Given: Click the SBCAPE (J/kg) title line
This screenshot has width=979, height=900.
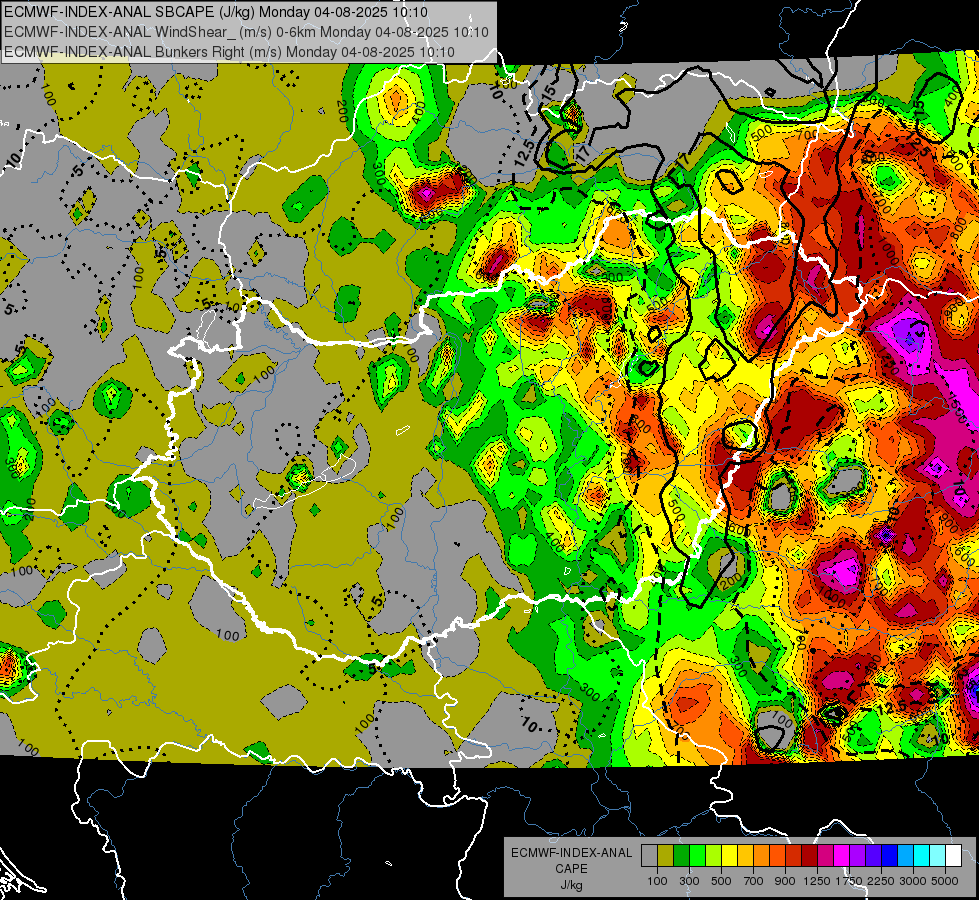Looking at the screenshot, I should 216,12.
